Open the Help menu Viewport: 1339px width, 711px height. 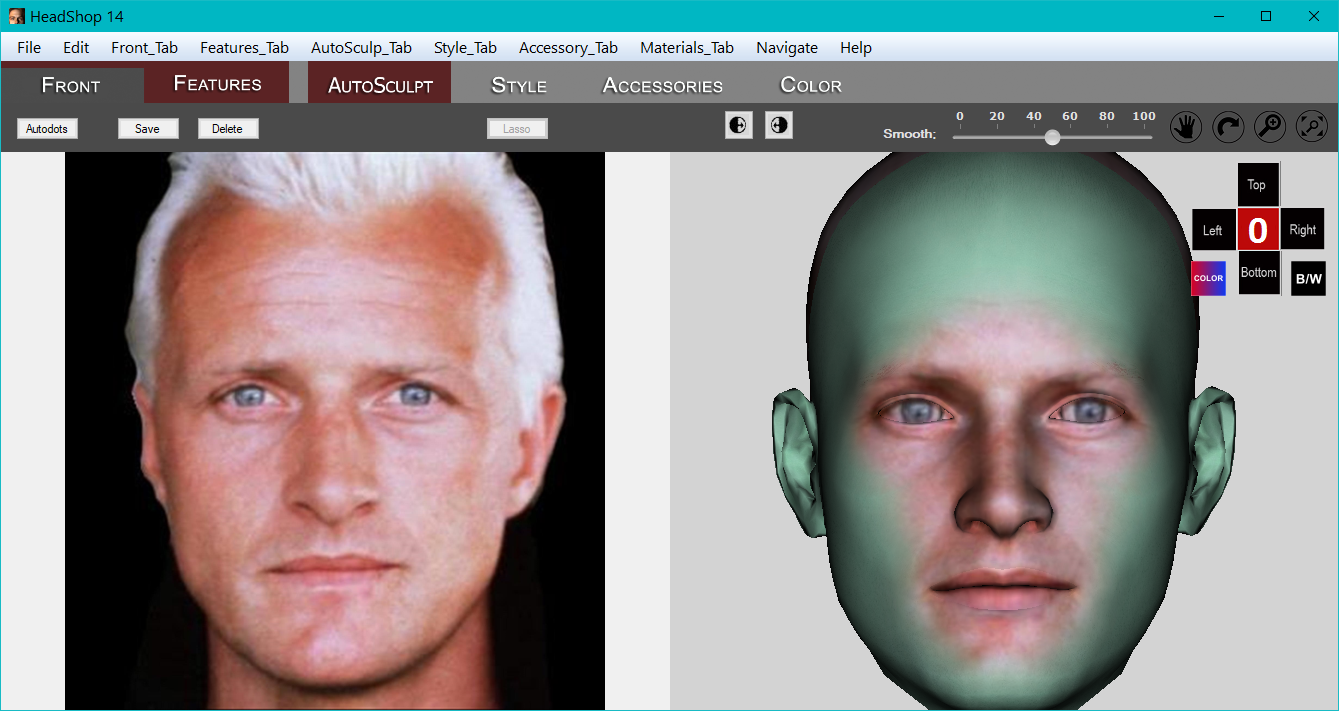856,47
